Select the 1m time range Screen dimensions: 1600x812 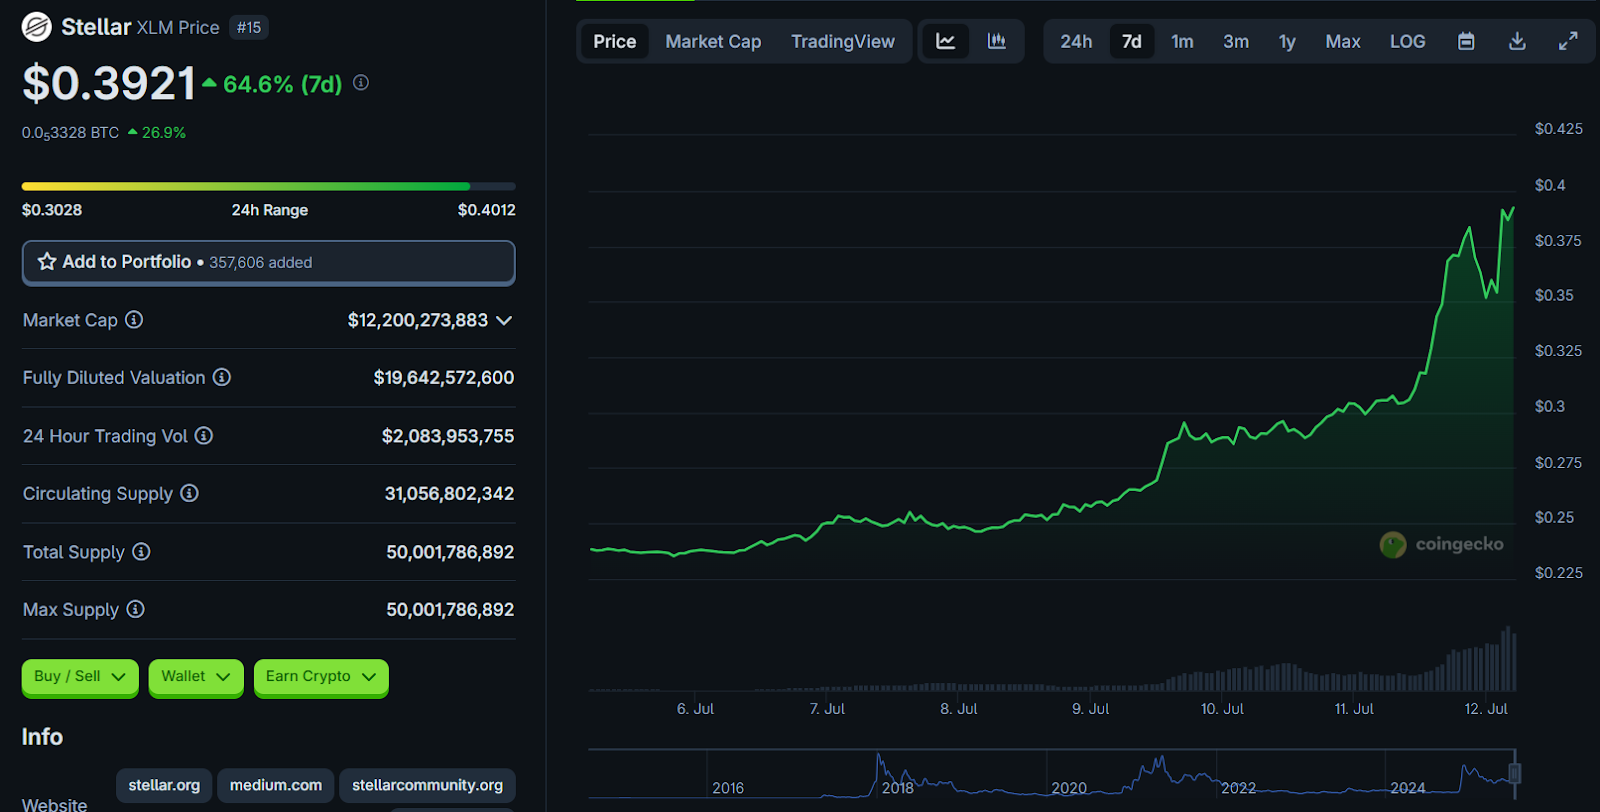[1182, 42]
